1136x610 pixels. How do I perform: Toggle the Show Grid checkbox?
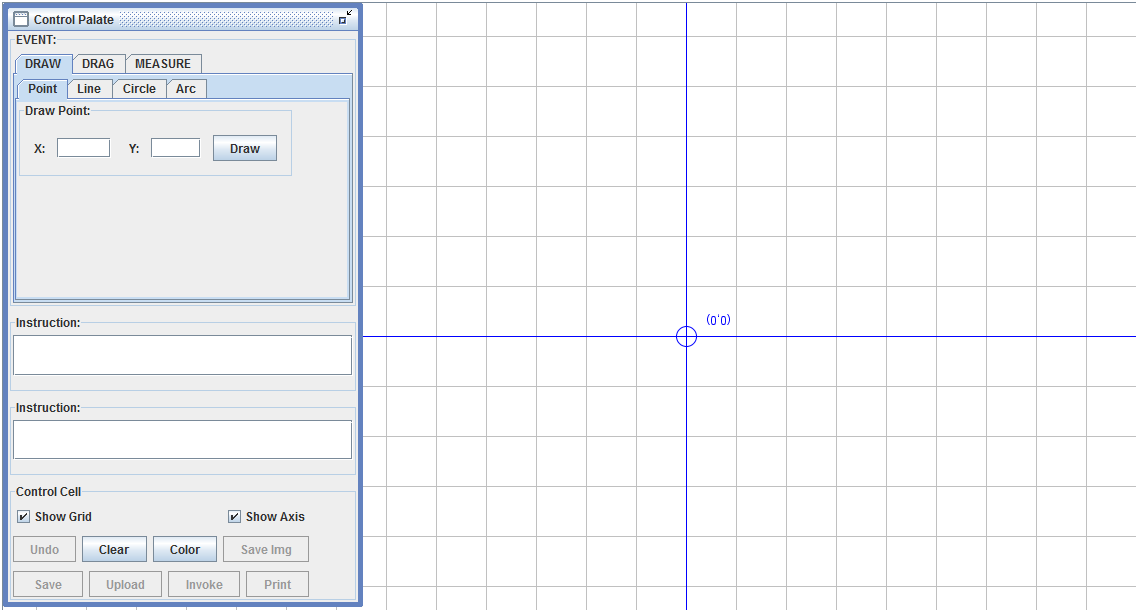[24, 517]
